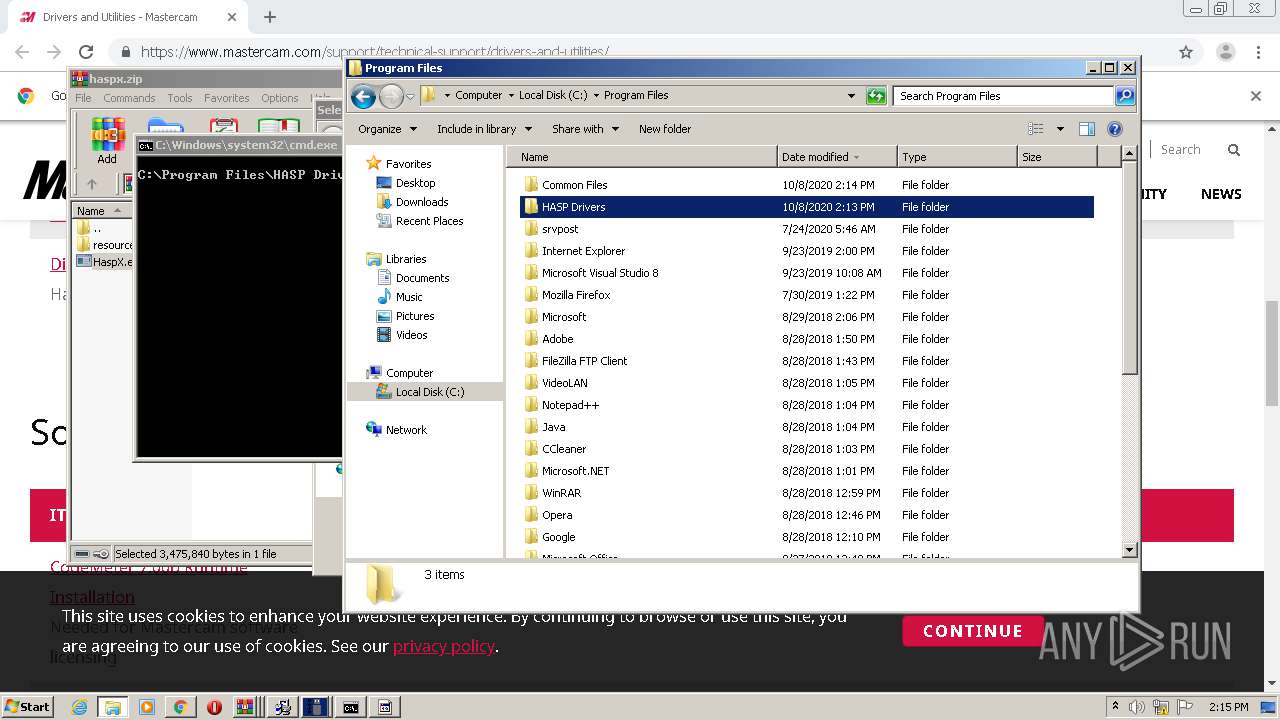Open Explorer help question mark icon
The width and height of the screenshot is (1280, 720).
[x=1115, y=129]
